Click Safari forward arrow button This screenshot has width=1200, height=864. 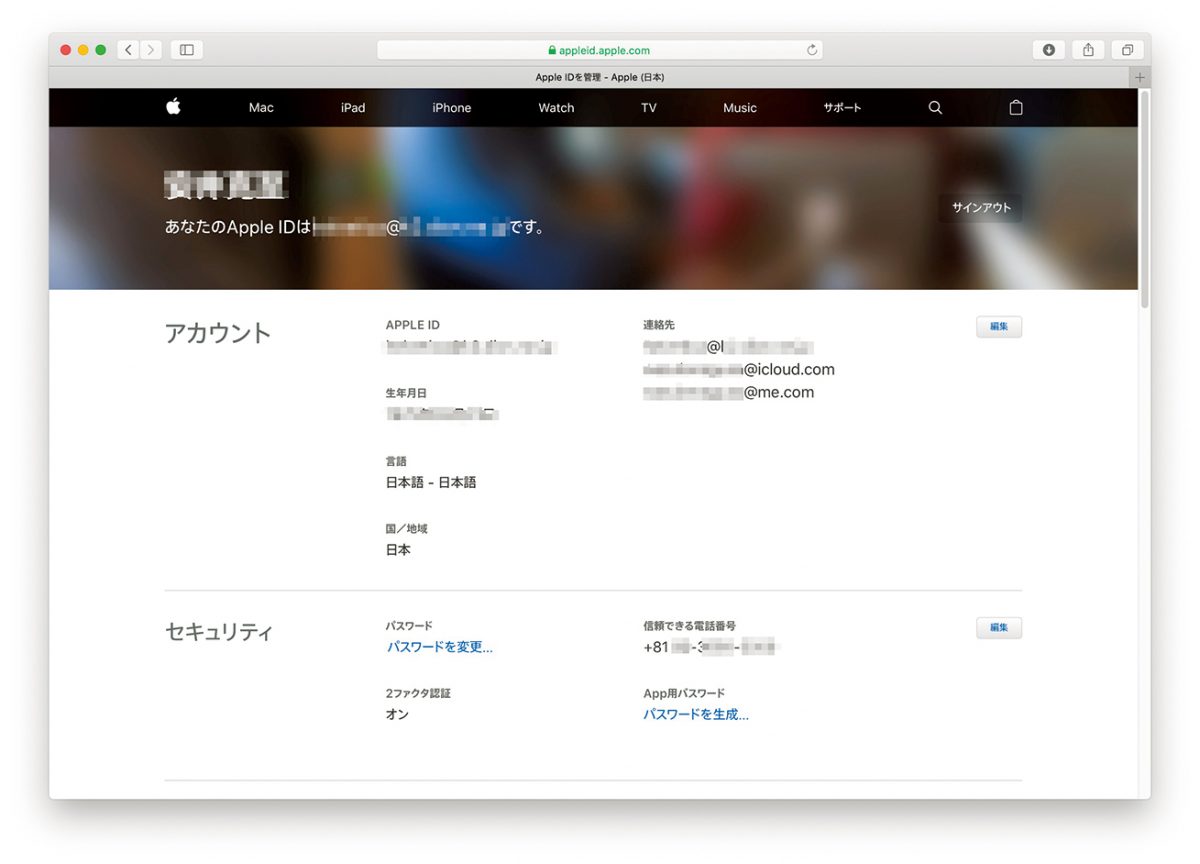pyautogui.click(x=151, y=50)
